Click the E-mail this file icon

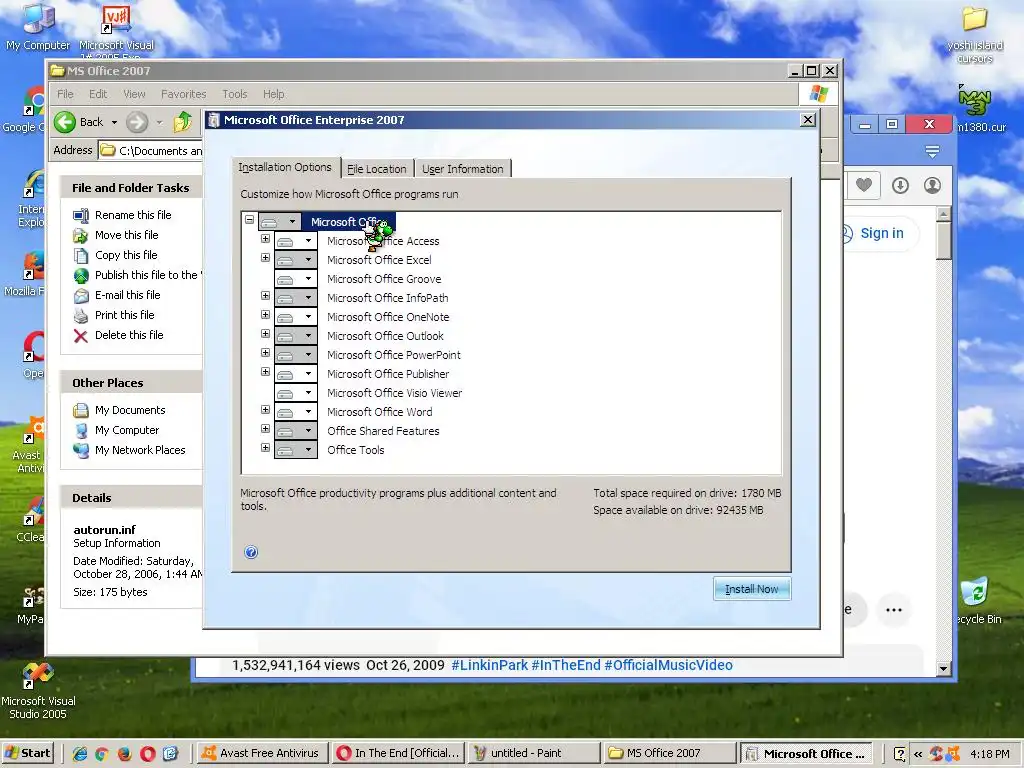[81, 296]
